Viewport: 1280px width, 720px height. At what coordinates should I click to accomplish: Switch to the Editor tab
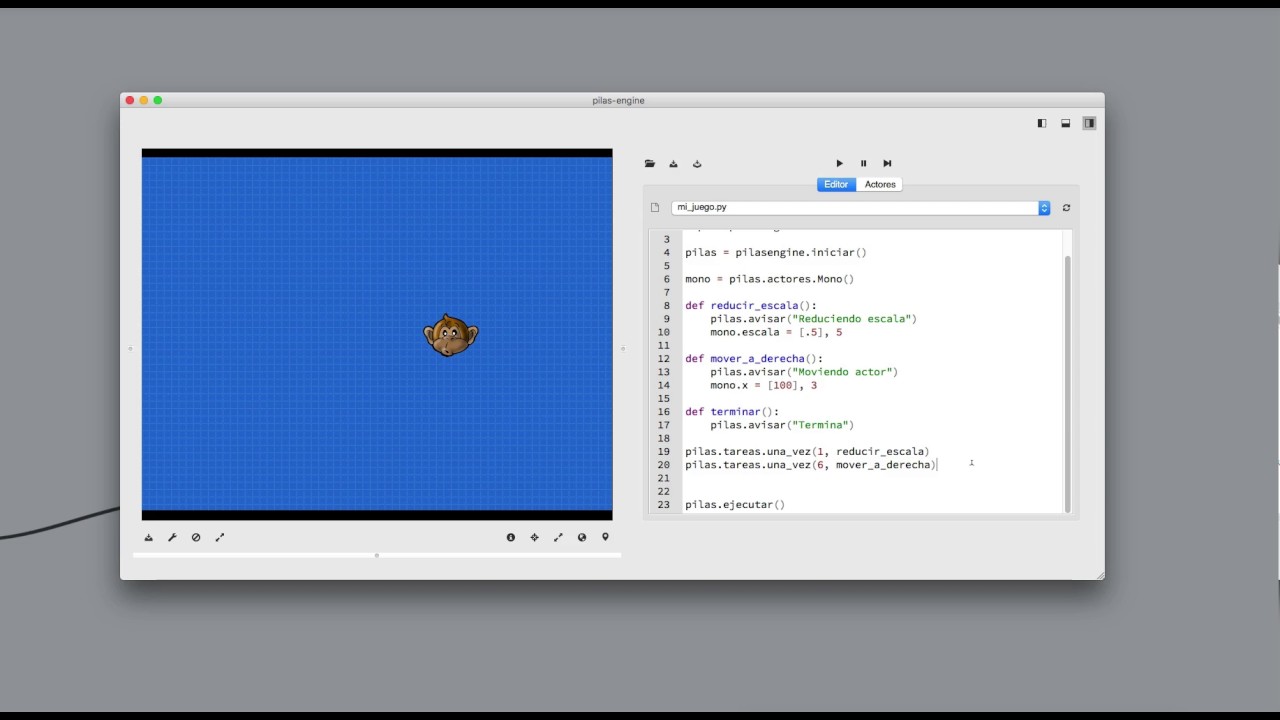point(836,184)
